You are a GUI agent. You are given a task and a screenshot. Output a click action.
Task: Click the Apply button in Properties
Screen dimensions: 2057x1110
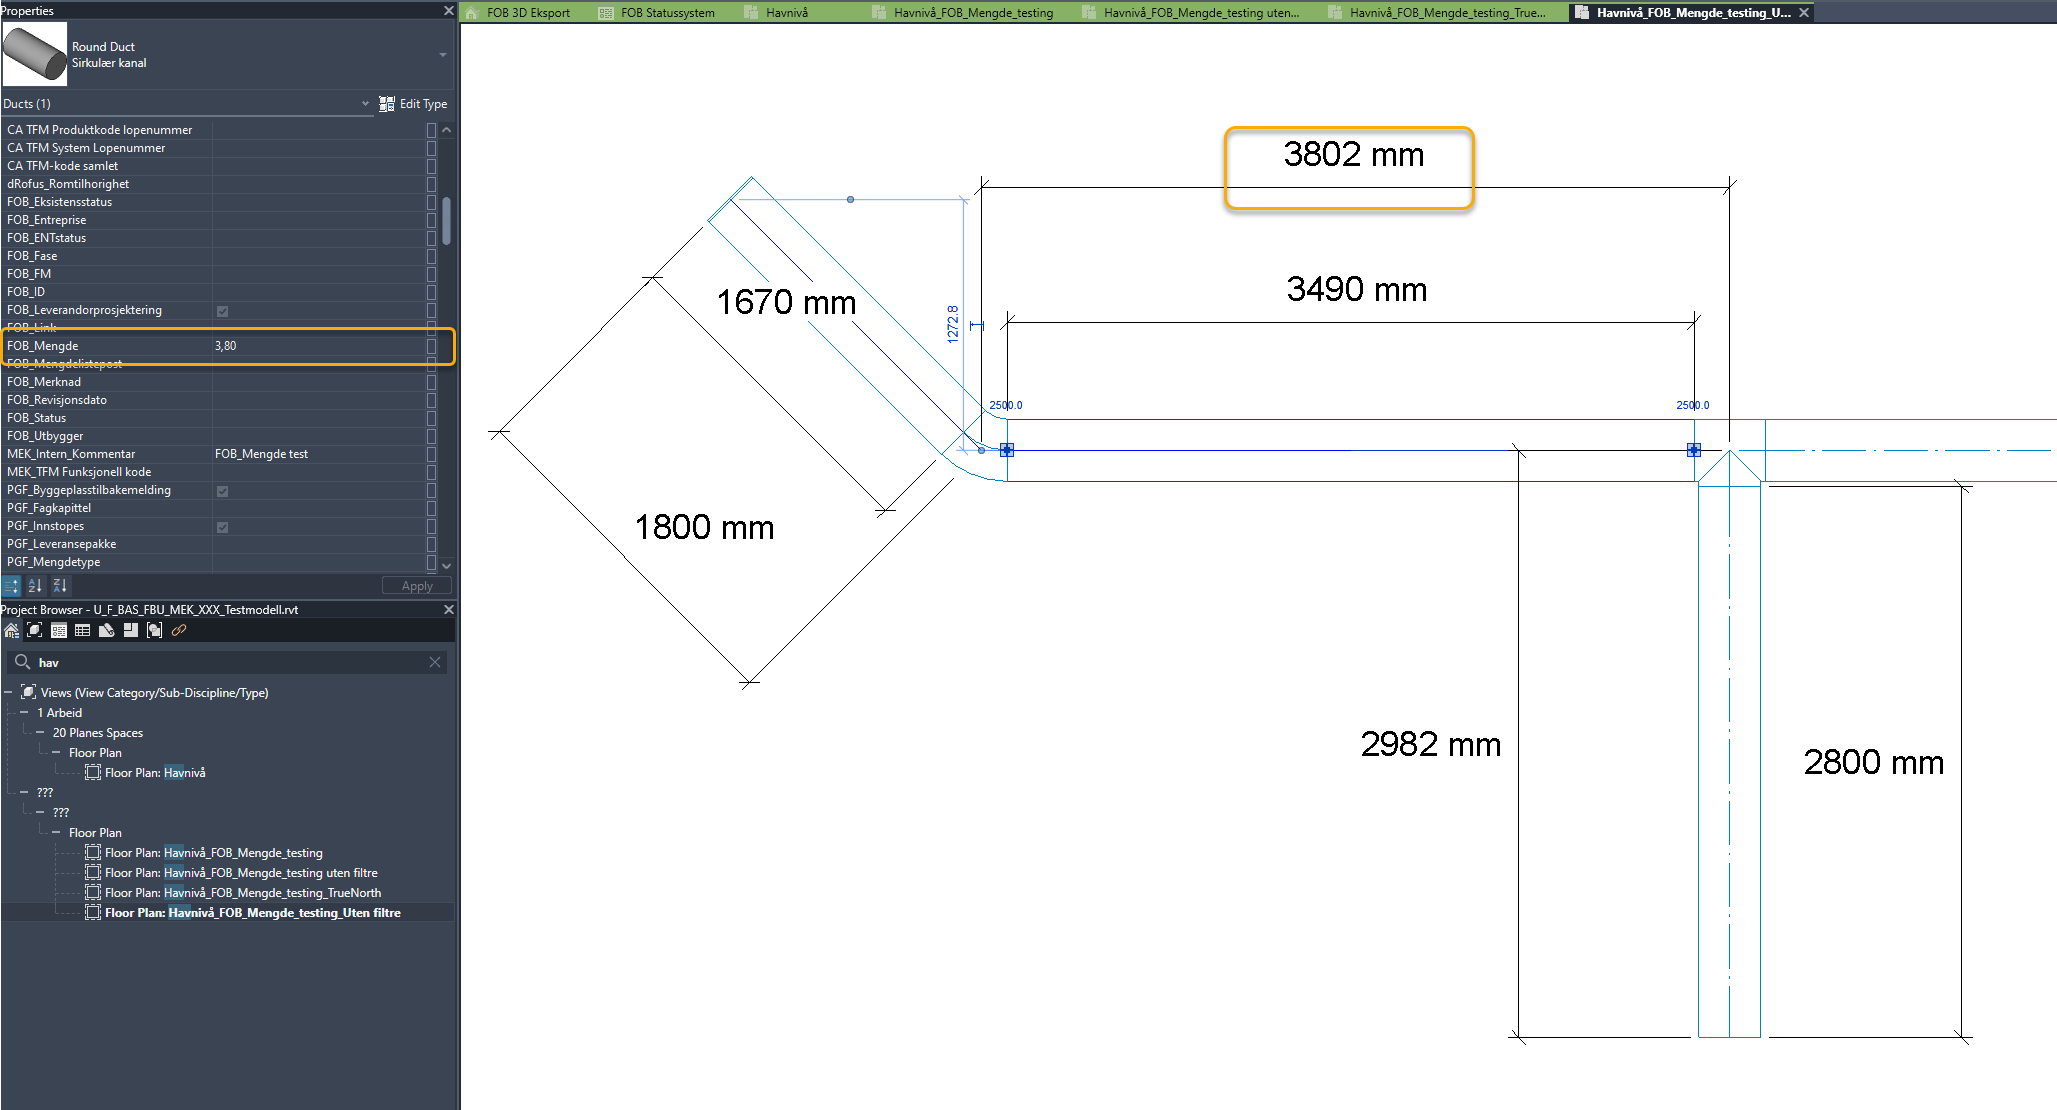pos(417,586)
